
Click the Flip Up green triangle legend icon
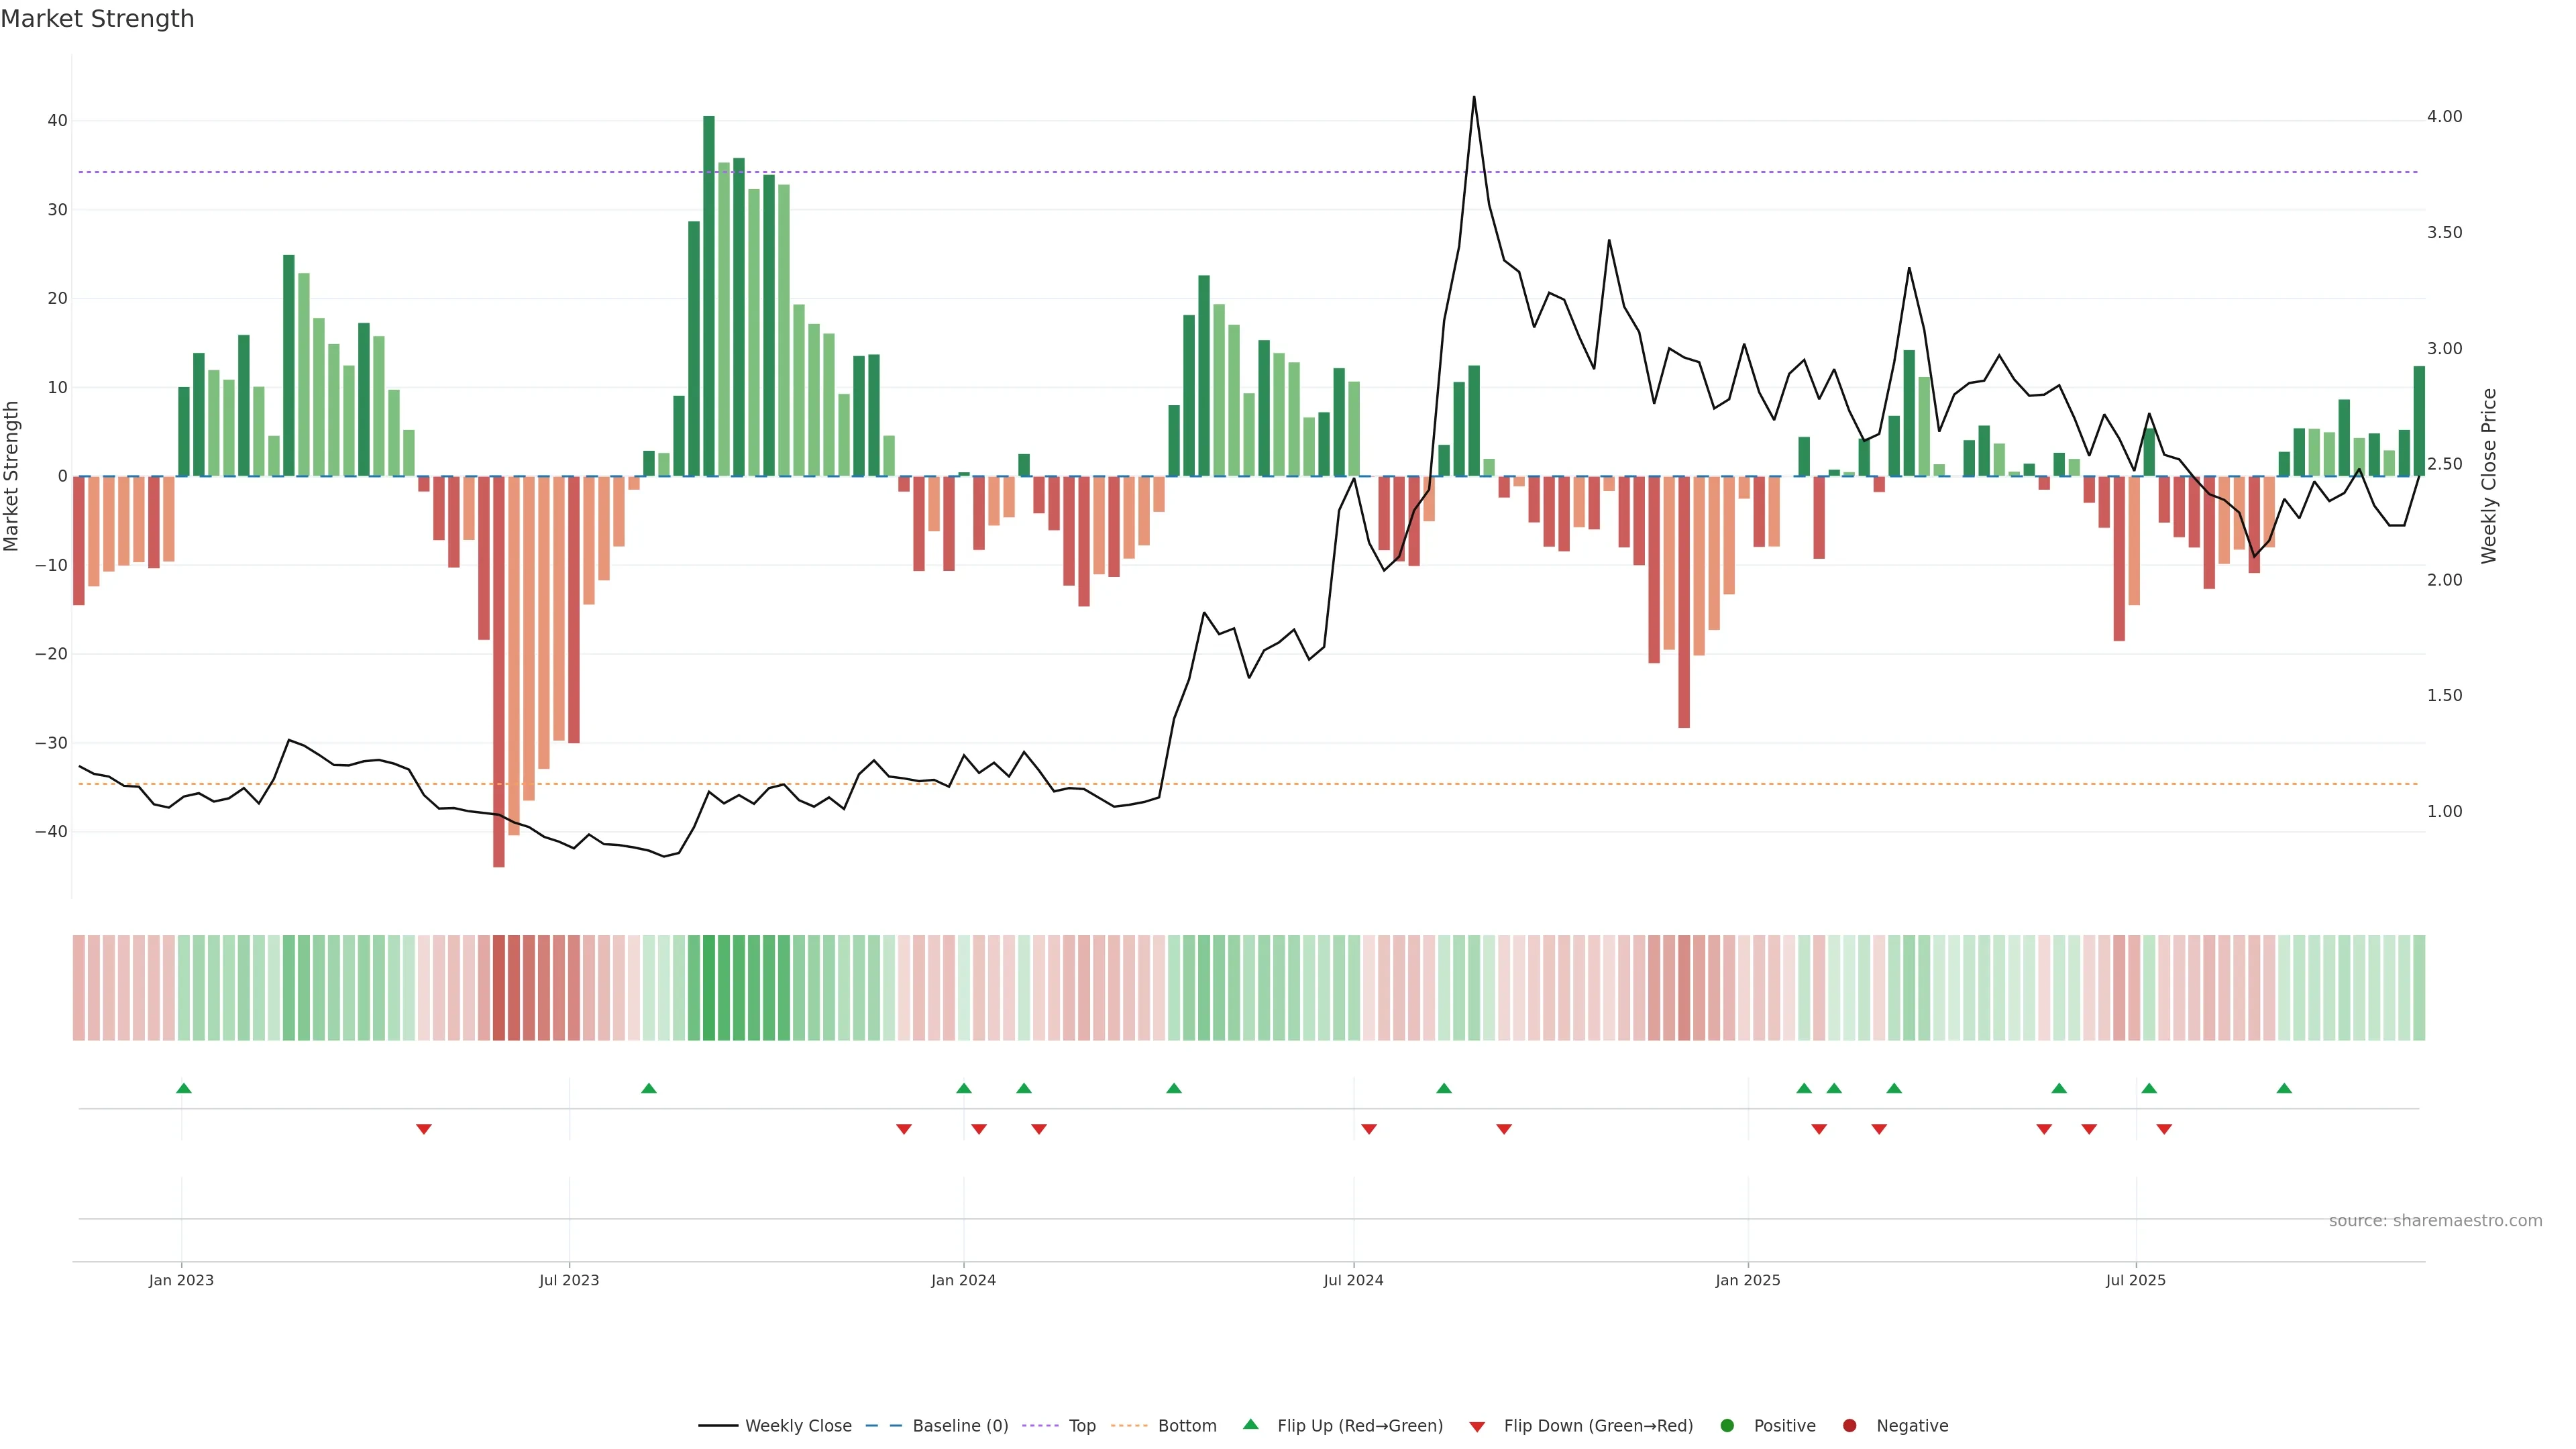coord(1250,1425)
